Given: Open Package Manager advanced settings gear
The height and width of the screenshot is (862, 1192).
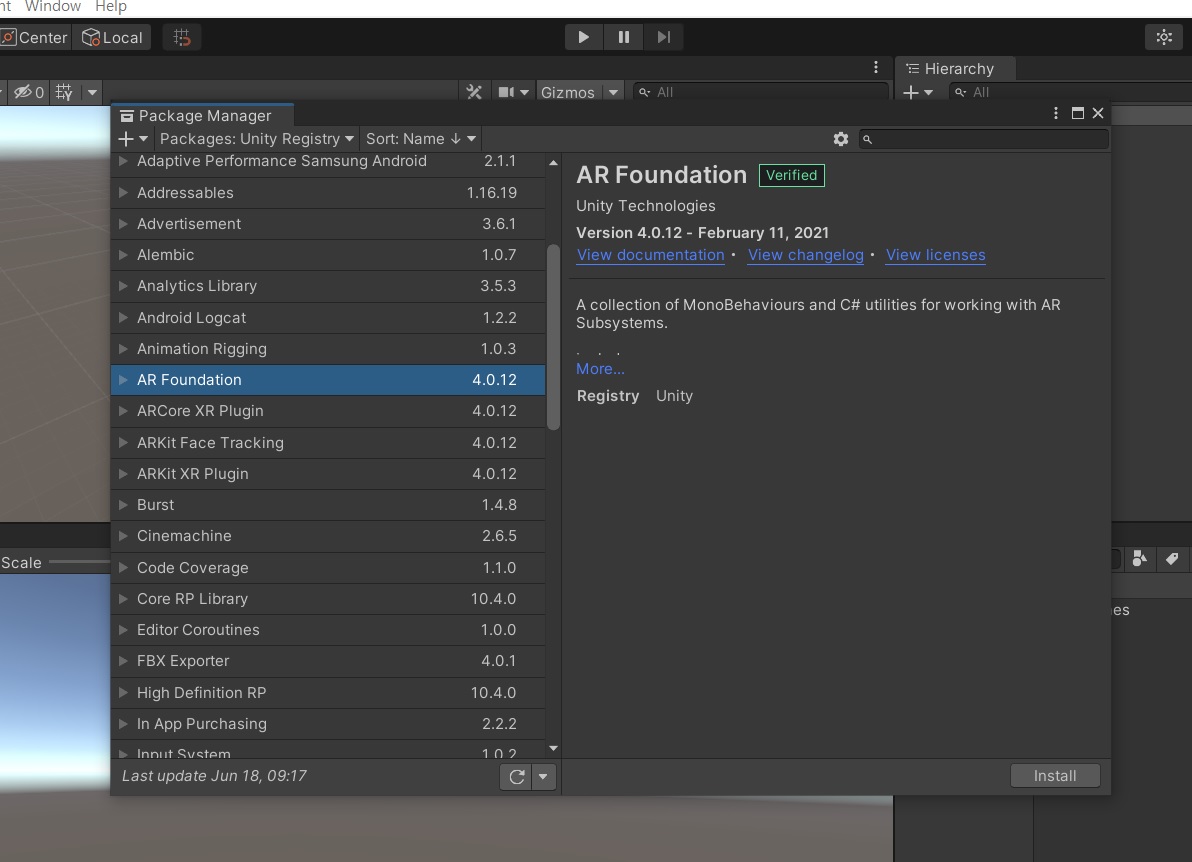Looking at the screenshot, I should point(841,138).
